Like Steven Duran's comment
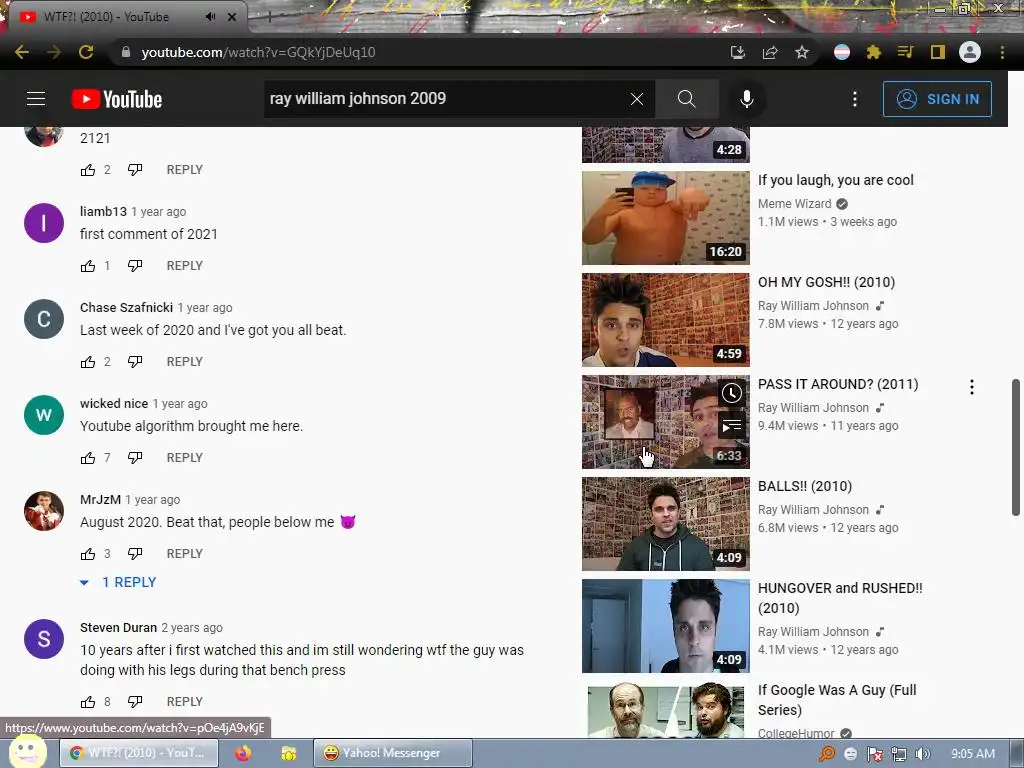This screenshot has width=1024, height=768. (x=88, y=702)
